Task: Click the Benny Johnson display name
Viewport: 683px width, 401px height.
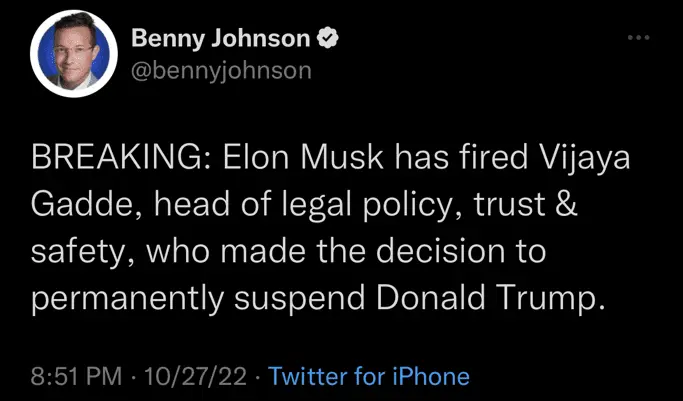Action: [220, 39]
